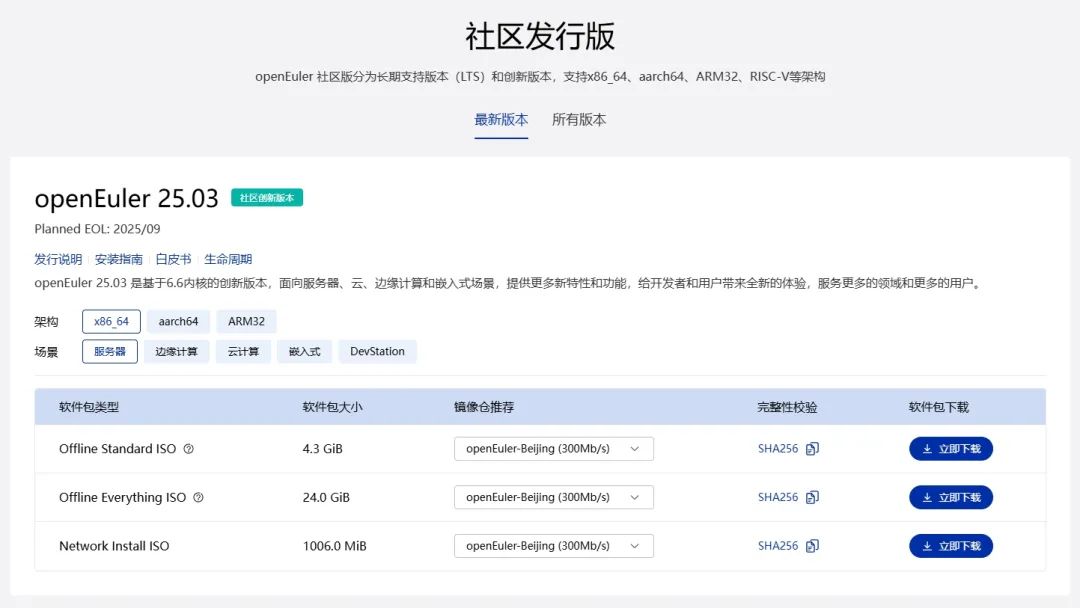1080x608 pixels.
Task: Click SHA256 link in Offline Standard ISO row
Action: (778, 449)
